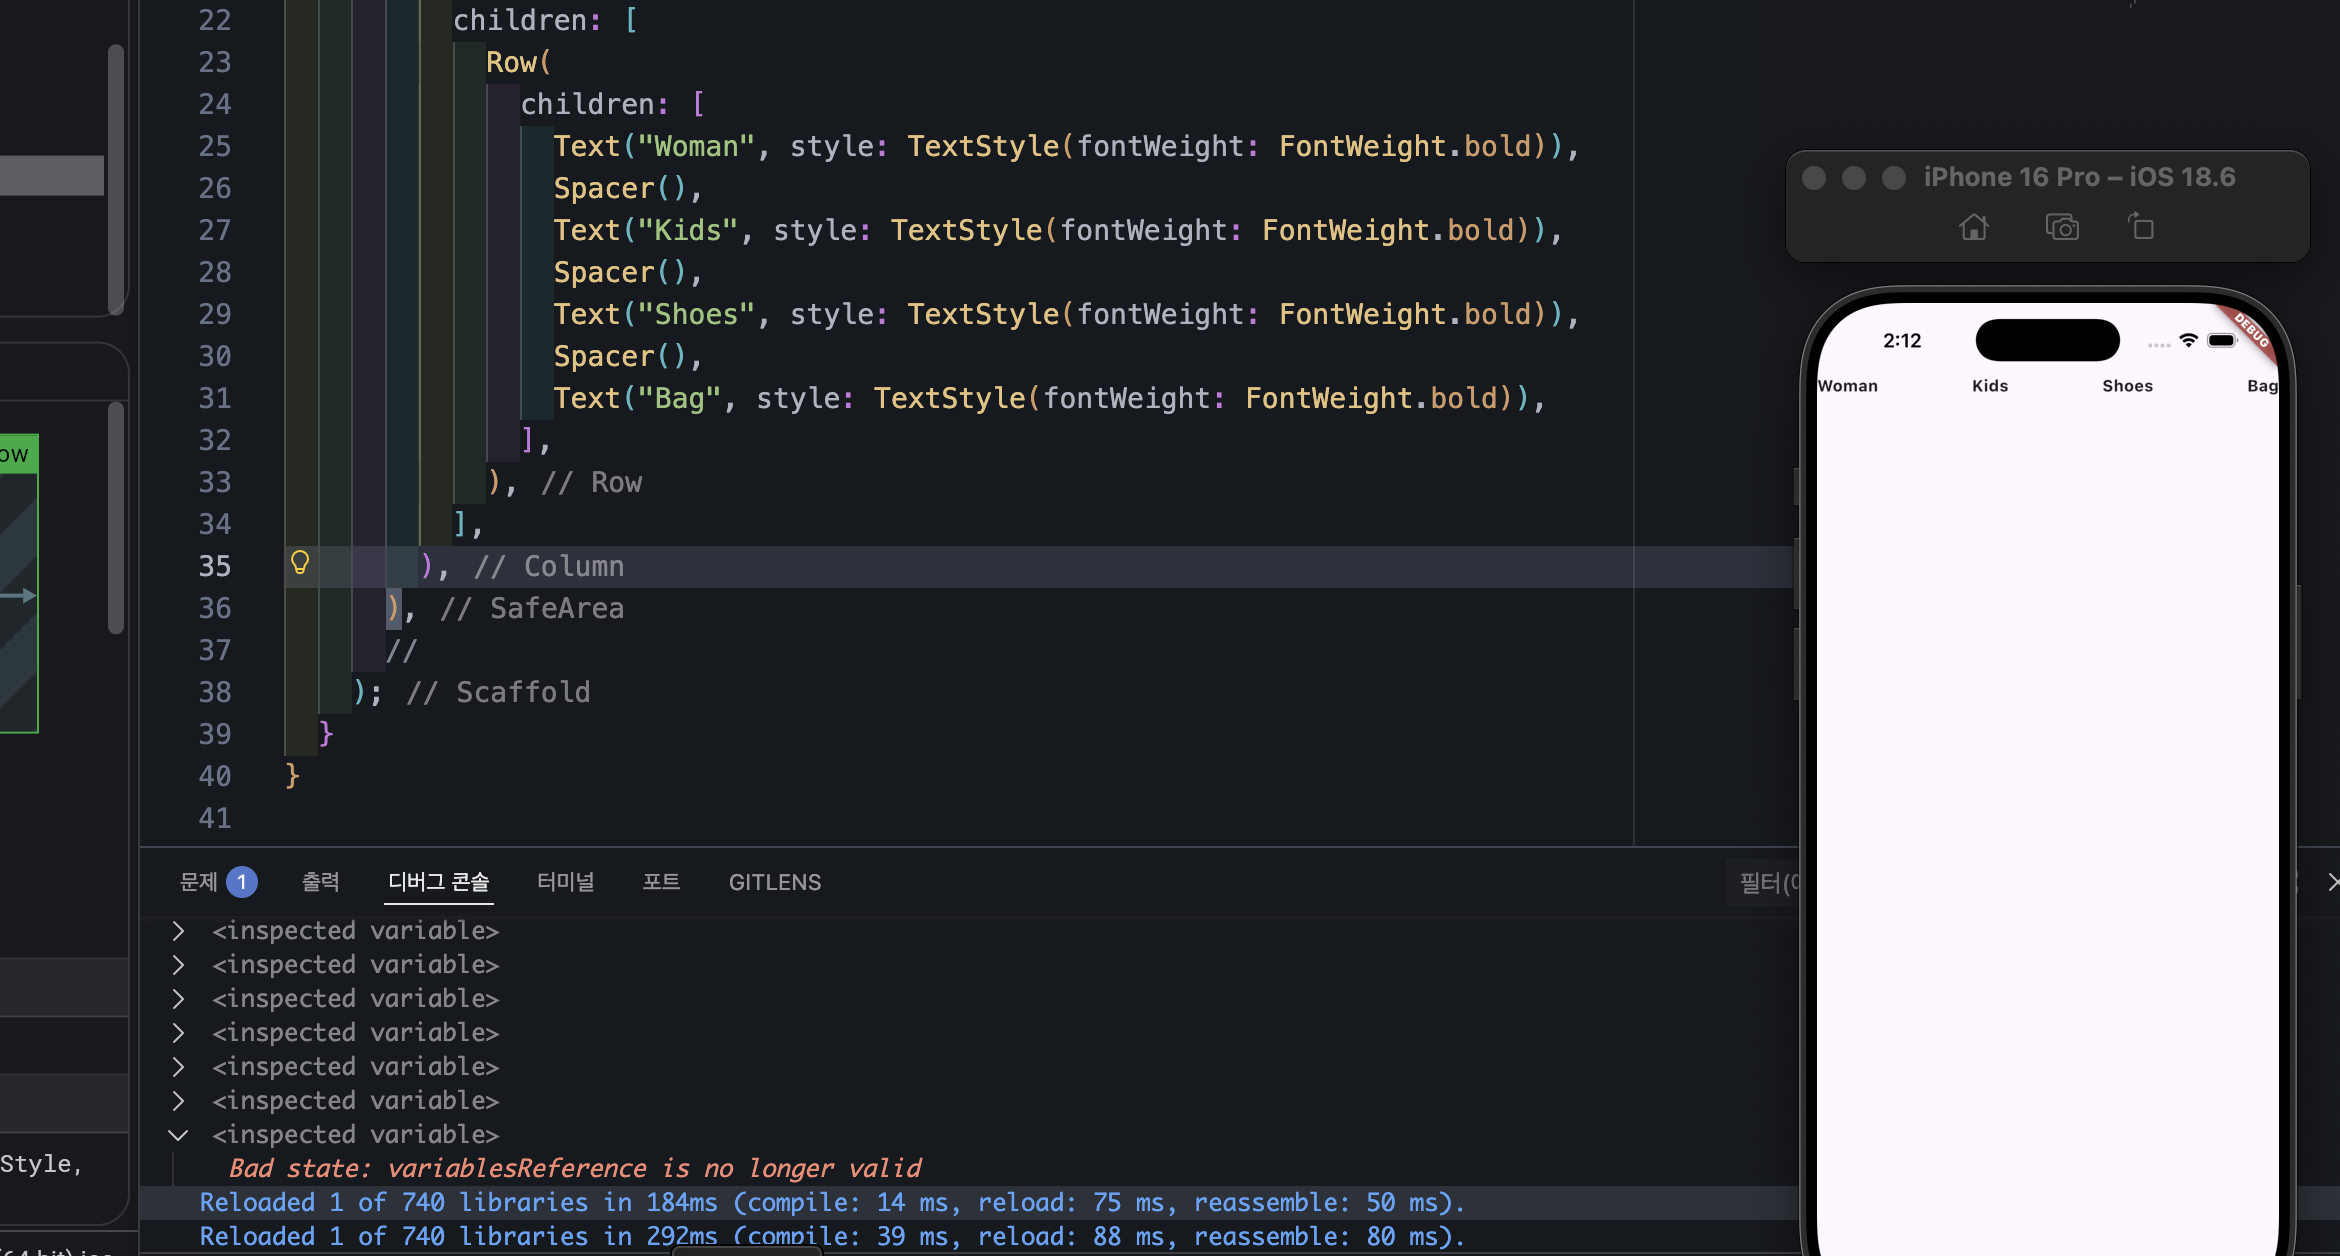Click the problems count badge showing 1
Screen dimensions: 2340x1256
click(x=242, y=882)
